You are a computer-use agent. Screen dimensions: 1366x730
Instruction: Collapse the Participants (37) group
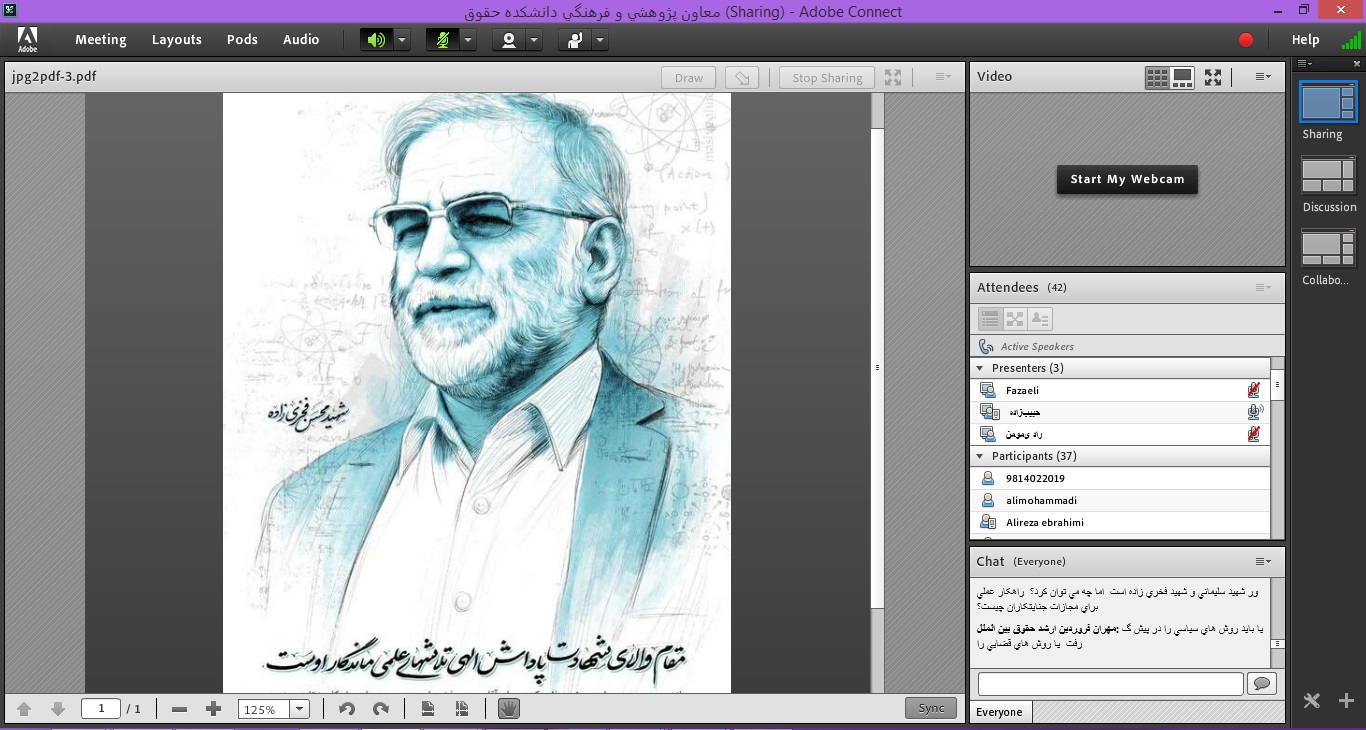click(x=980, y=456)
